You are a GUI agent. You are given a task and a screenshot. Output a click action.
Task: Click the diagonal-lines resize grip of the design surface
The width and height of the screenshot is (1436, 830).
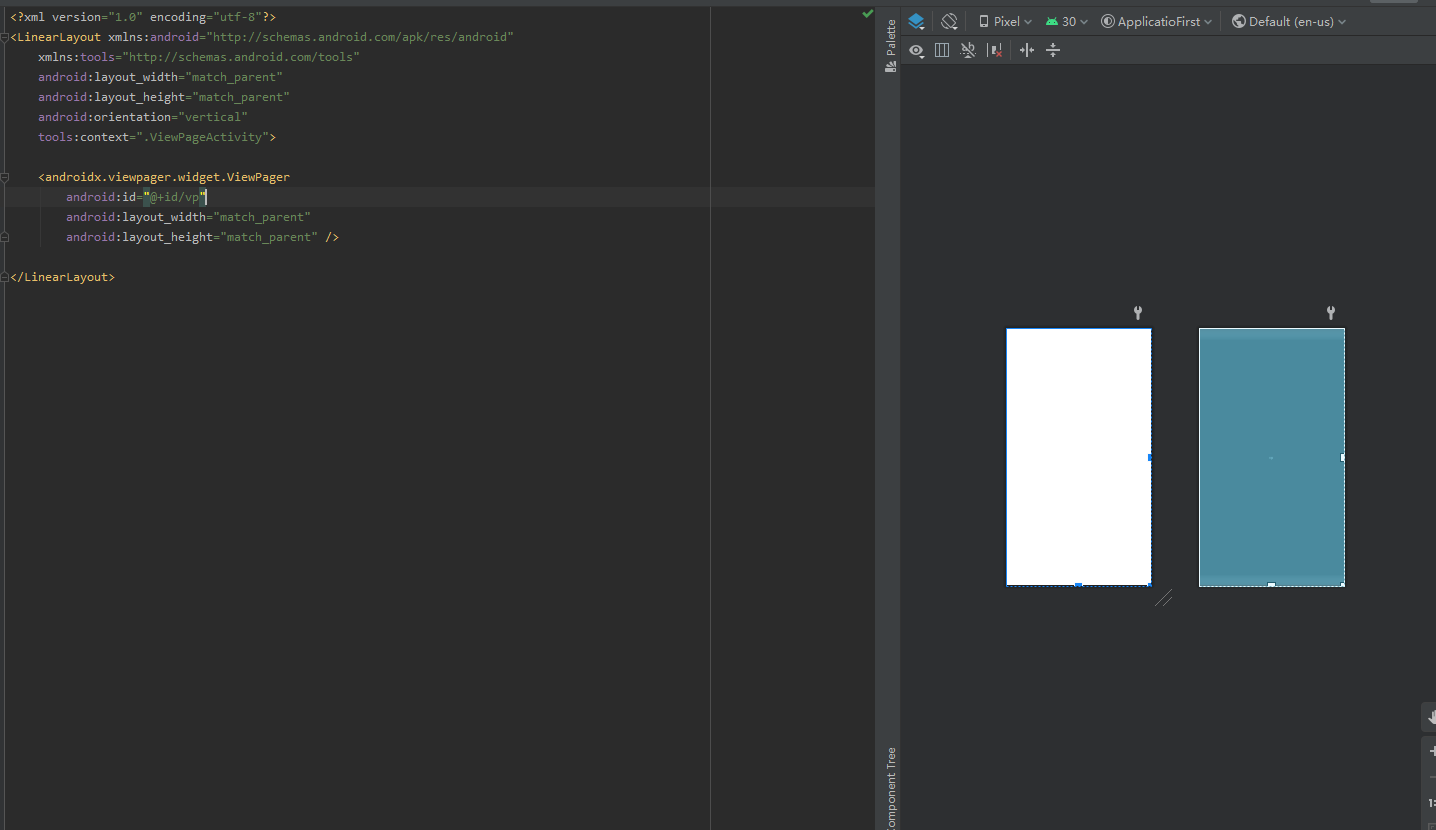[x=1164, y=598]
